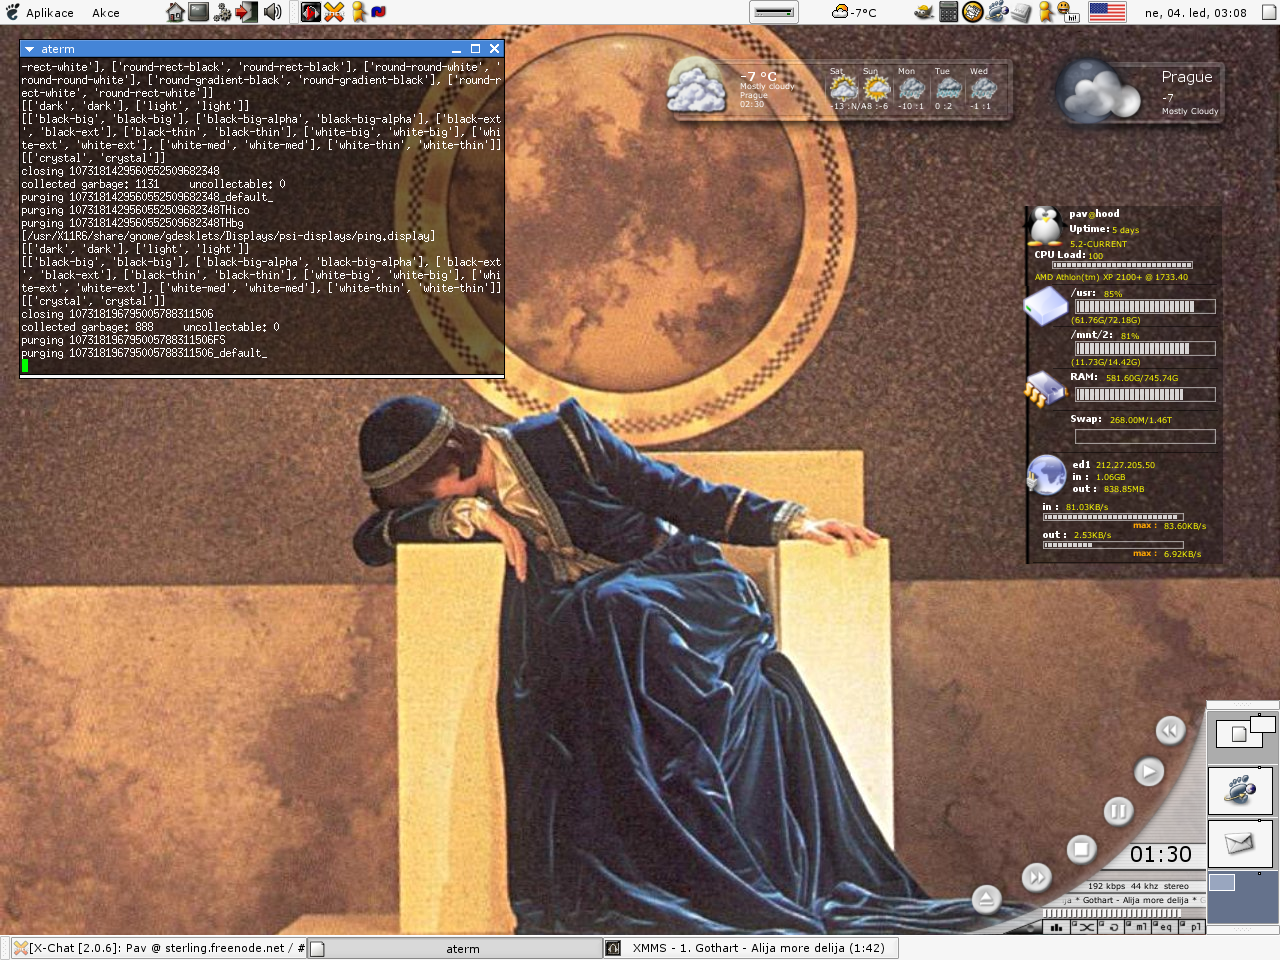
Task: Select the XMMS taskbar button
Action: [751, 948]
